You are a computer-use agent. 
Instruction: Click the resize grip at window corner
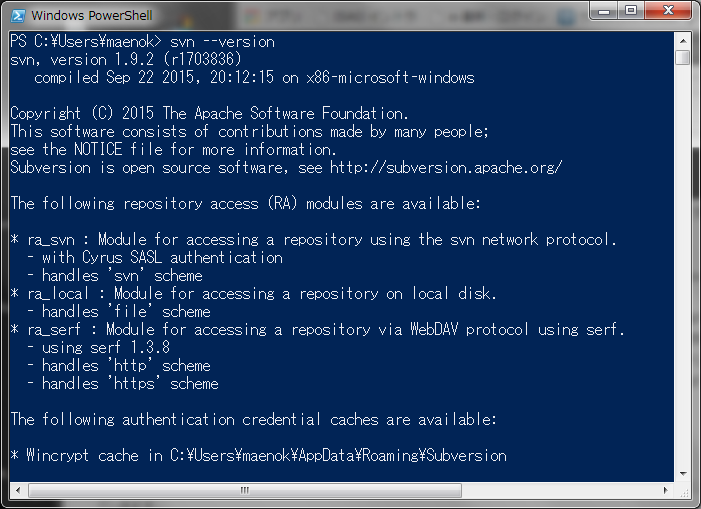pyautogui.click(x=682, y=491)
